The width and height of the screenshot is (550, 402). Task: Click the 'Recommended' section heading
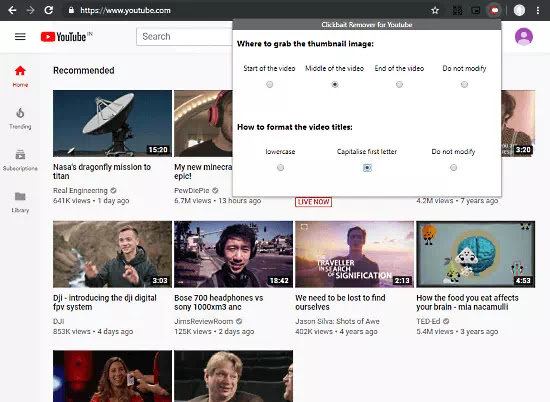point(83,70)
